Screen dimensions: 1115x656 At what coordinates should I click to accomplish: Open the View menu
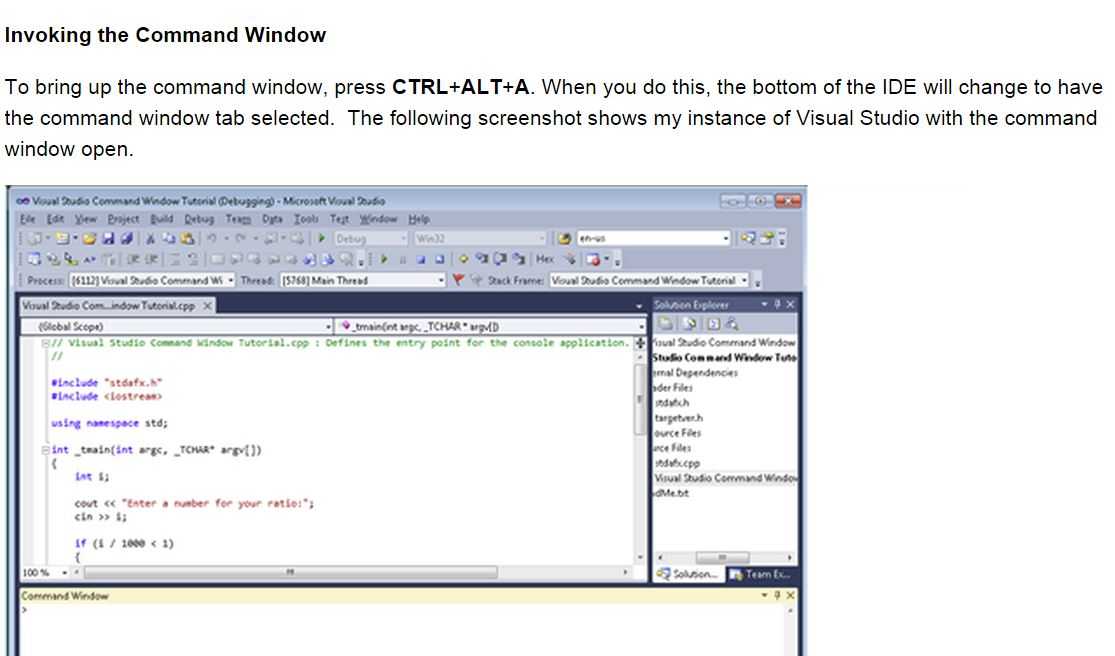(x=85, y=219)
